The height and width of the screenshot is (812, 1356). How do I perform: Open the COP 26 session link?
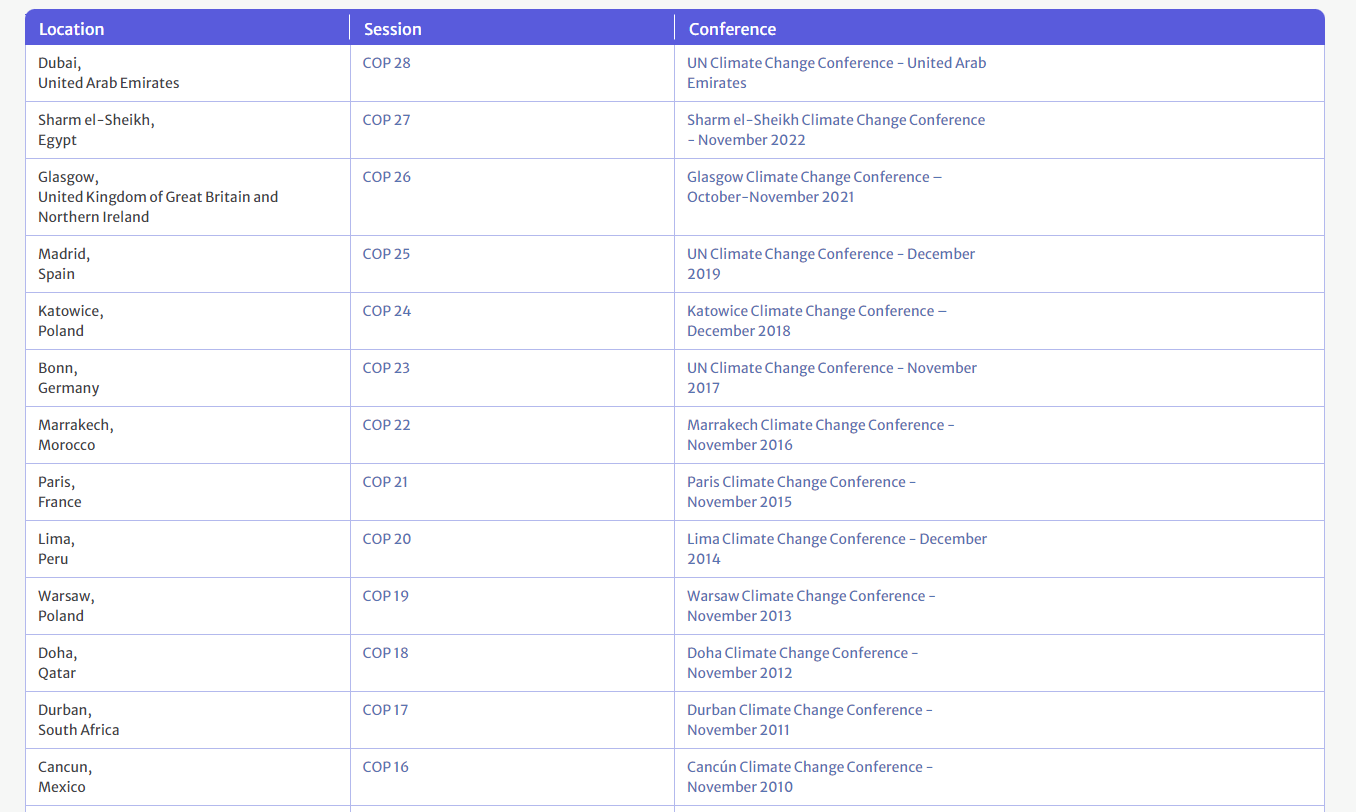(386, 177)
